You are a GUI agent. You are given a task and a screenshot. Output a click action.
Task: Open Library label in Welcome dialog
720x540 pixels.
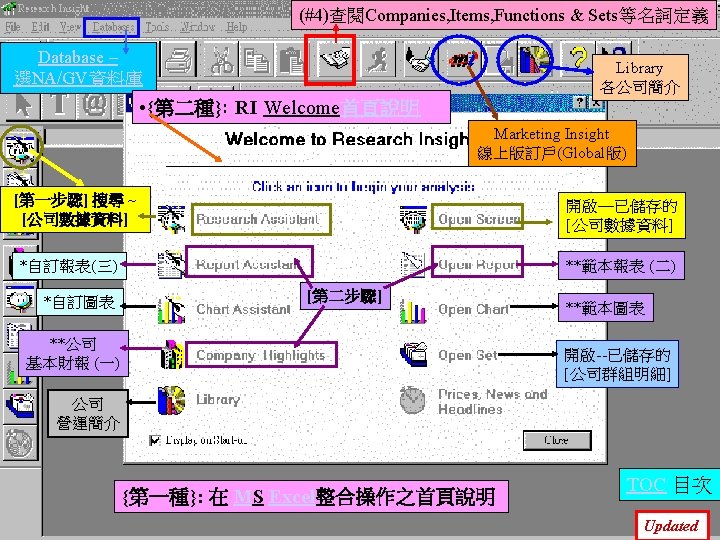click(x=218, y=399)
